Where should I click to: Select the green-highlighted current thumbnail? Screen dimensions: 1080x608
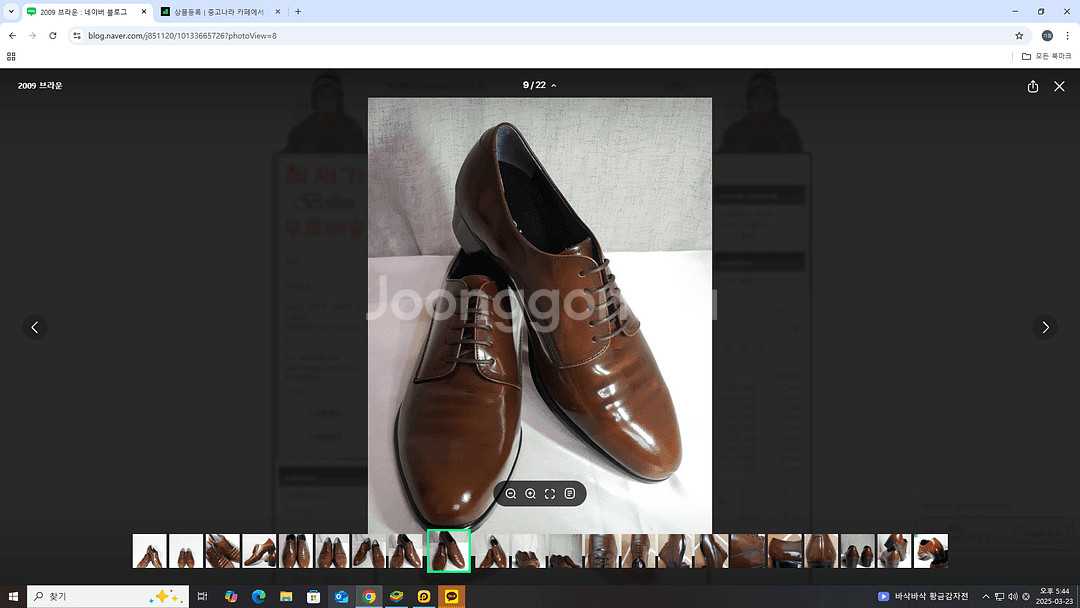[x=448, y=551]
